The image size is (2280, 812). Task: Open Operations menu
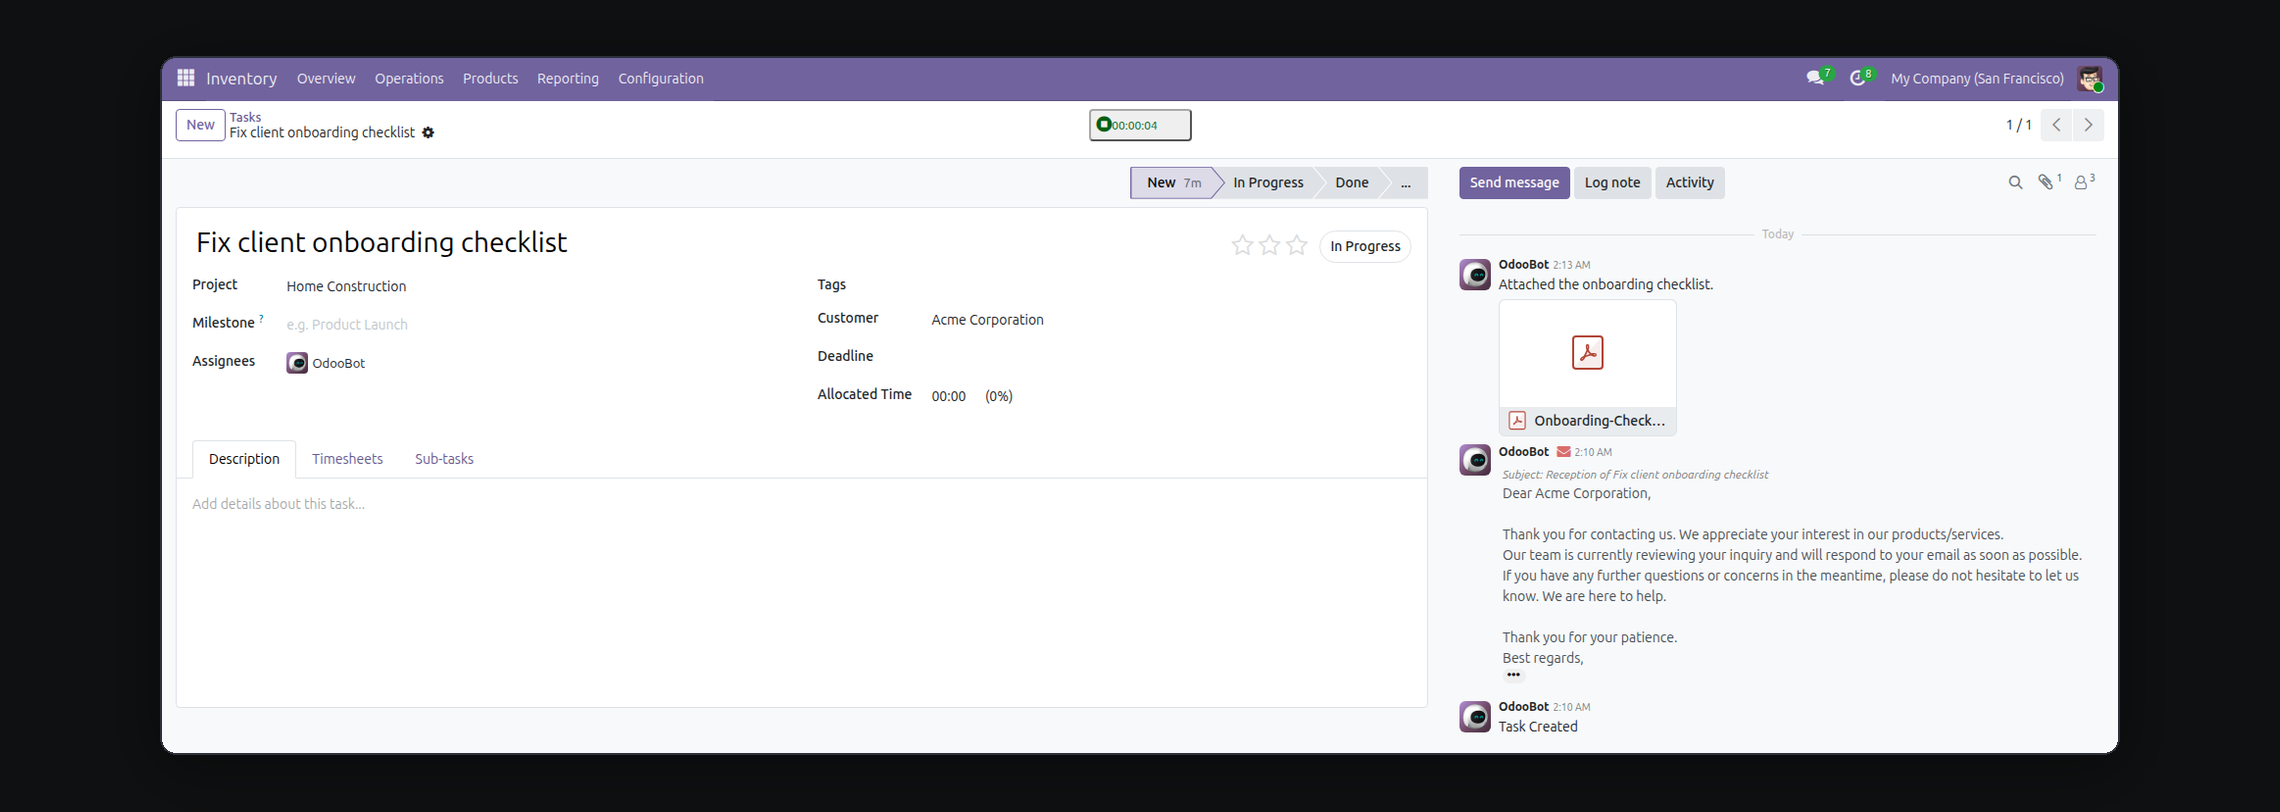[x=409, y=78]
